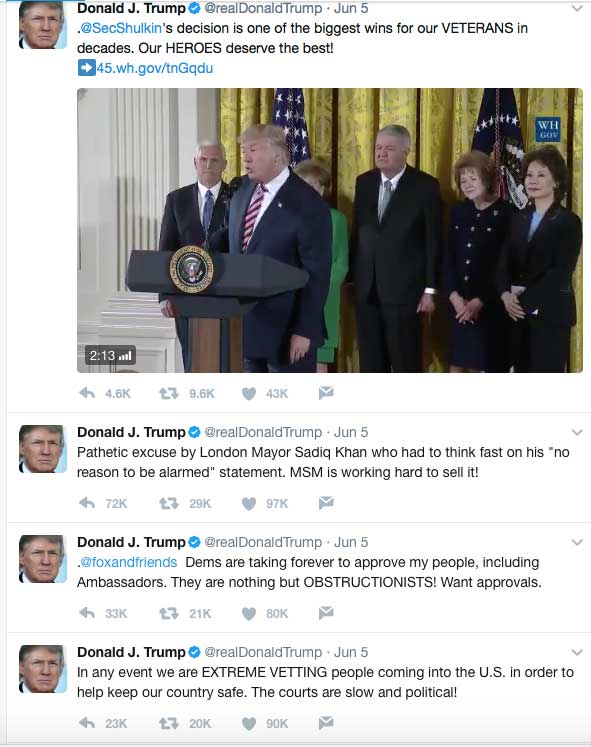This screenshot has width=591, height=747.
Task: Open the @SecShulkin mention link
Action: pyautogui.click(x=121, y=28)
